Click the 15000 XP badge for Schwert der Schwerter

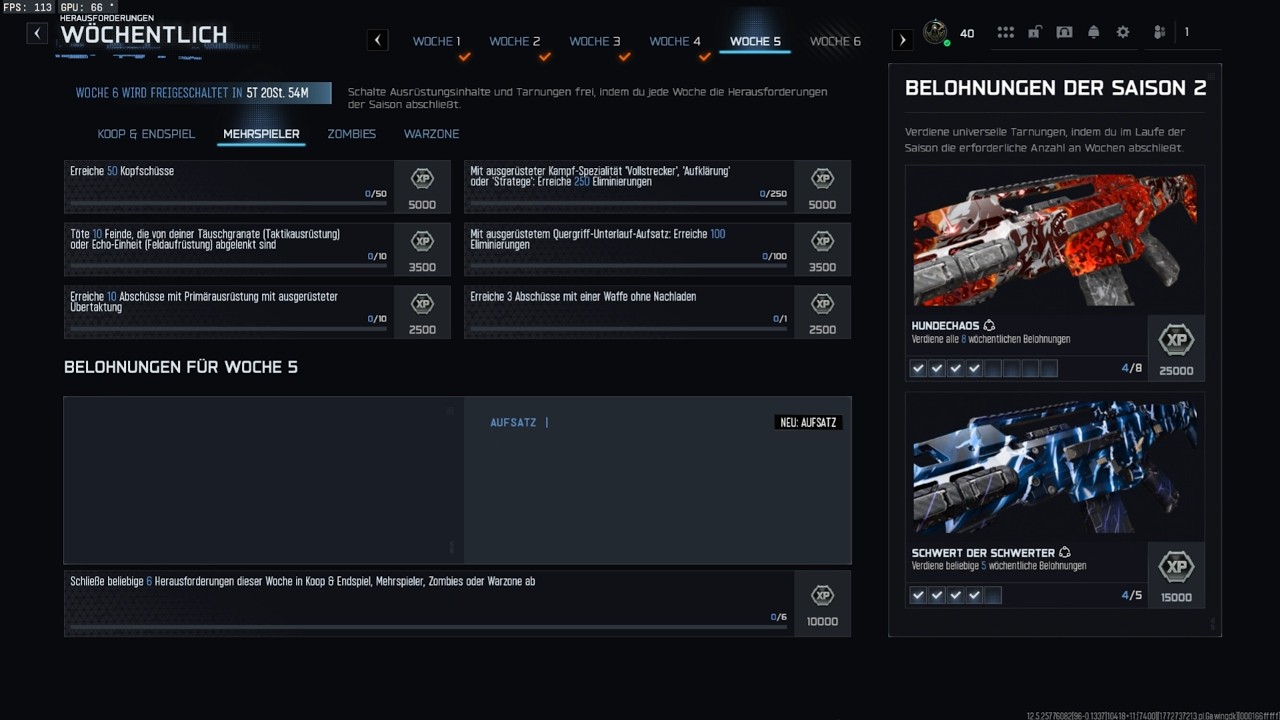tap(1176, 568)
